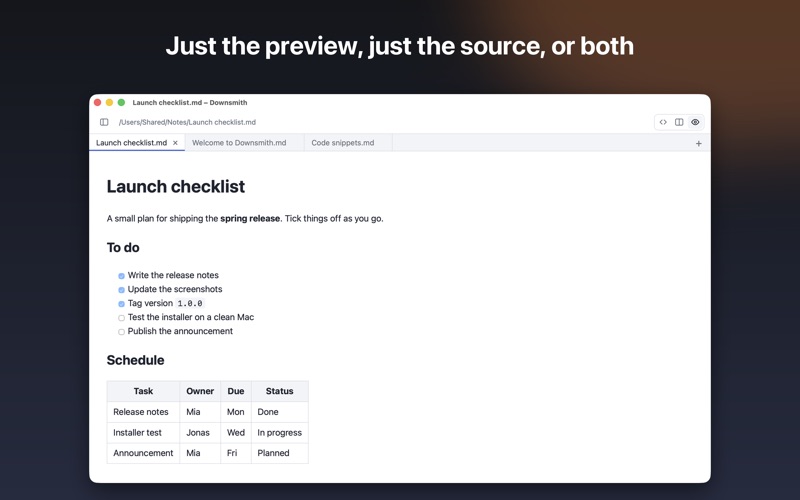
Task: Click the Schedule heading
Action: click(135, 360)
